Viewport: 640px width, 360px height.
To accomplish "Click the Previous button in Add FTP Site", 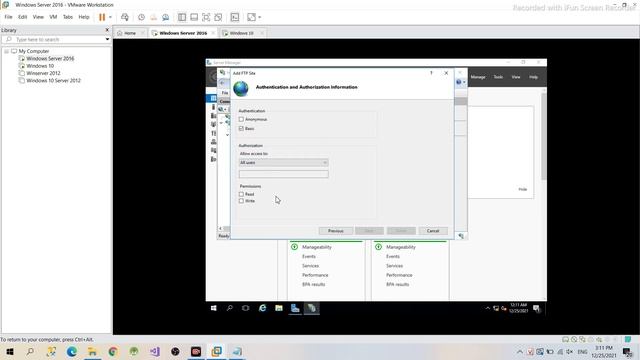I will click(336, 231).
